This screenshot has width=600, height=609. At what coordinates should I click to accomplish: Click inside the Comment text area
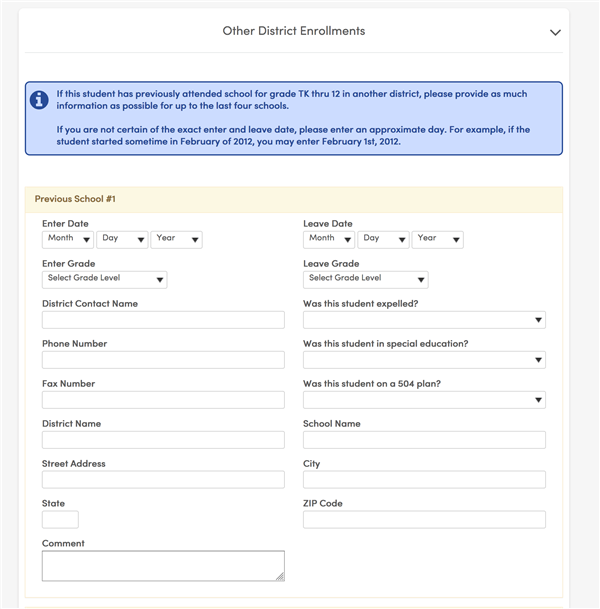pyautogui.click(x=163, y=566)
